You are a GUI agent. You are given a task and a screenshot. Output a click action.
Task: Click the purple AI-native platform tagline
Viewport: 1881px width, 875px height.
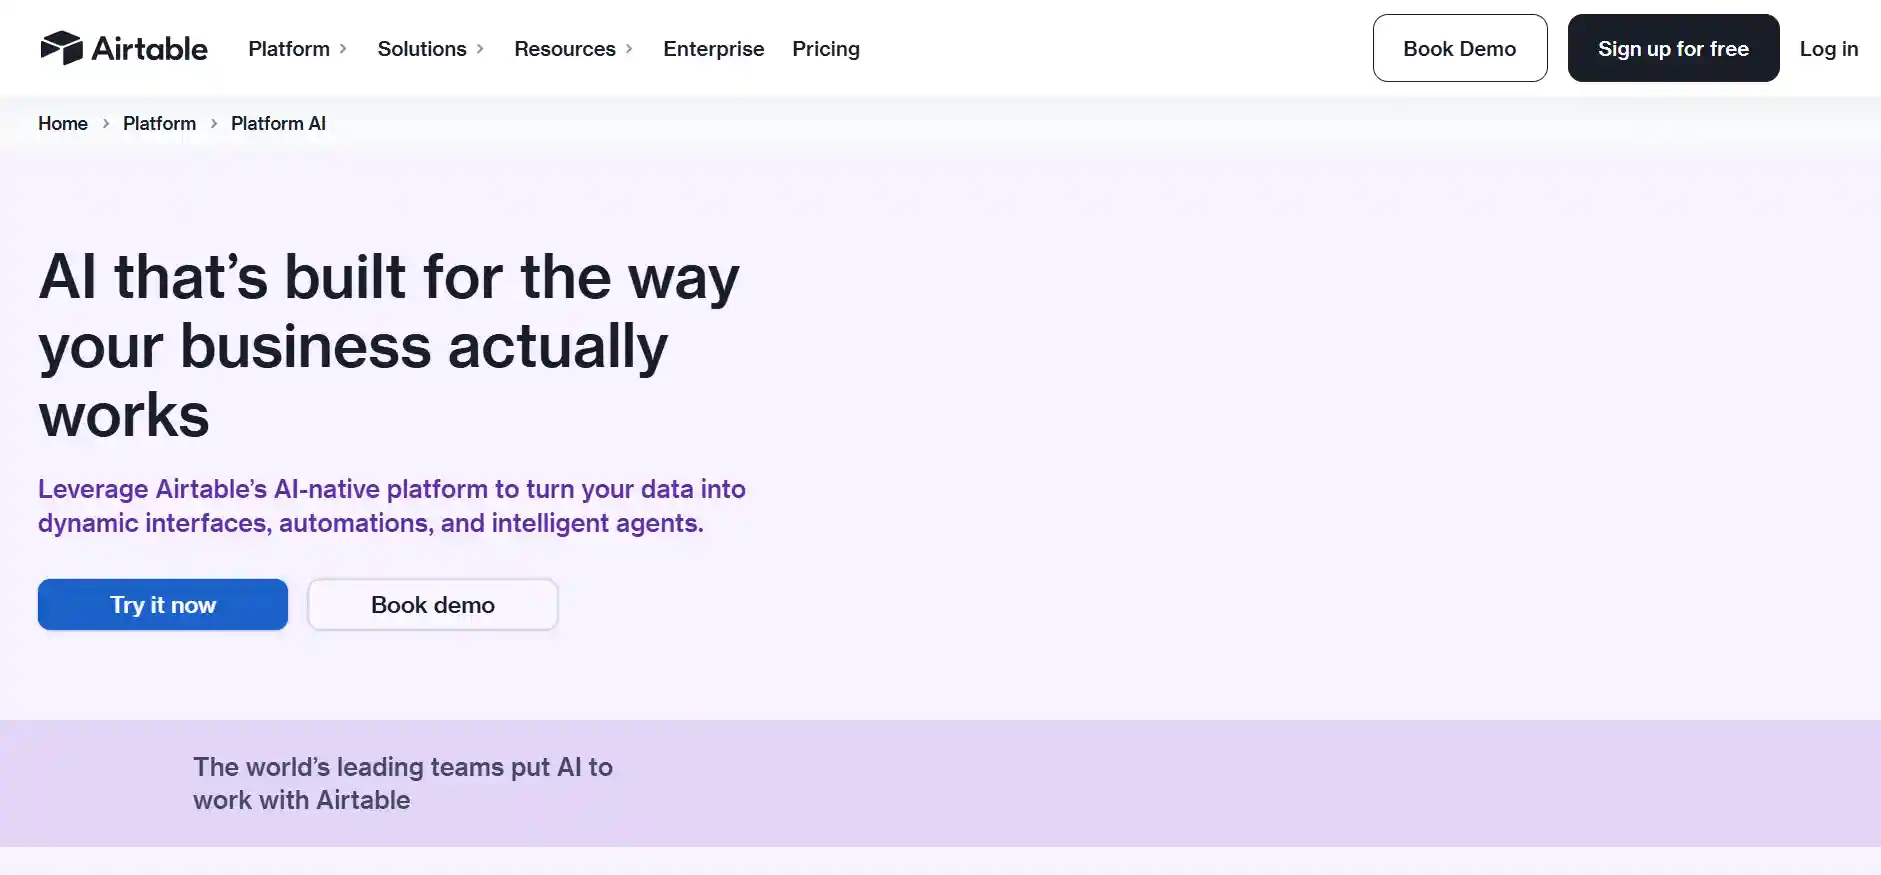(x=391, y=505)
